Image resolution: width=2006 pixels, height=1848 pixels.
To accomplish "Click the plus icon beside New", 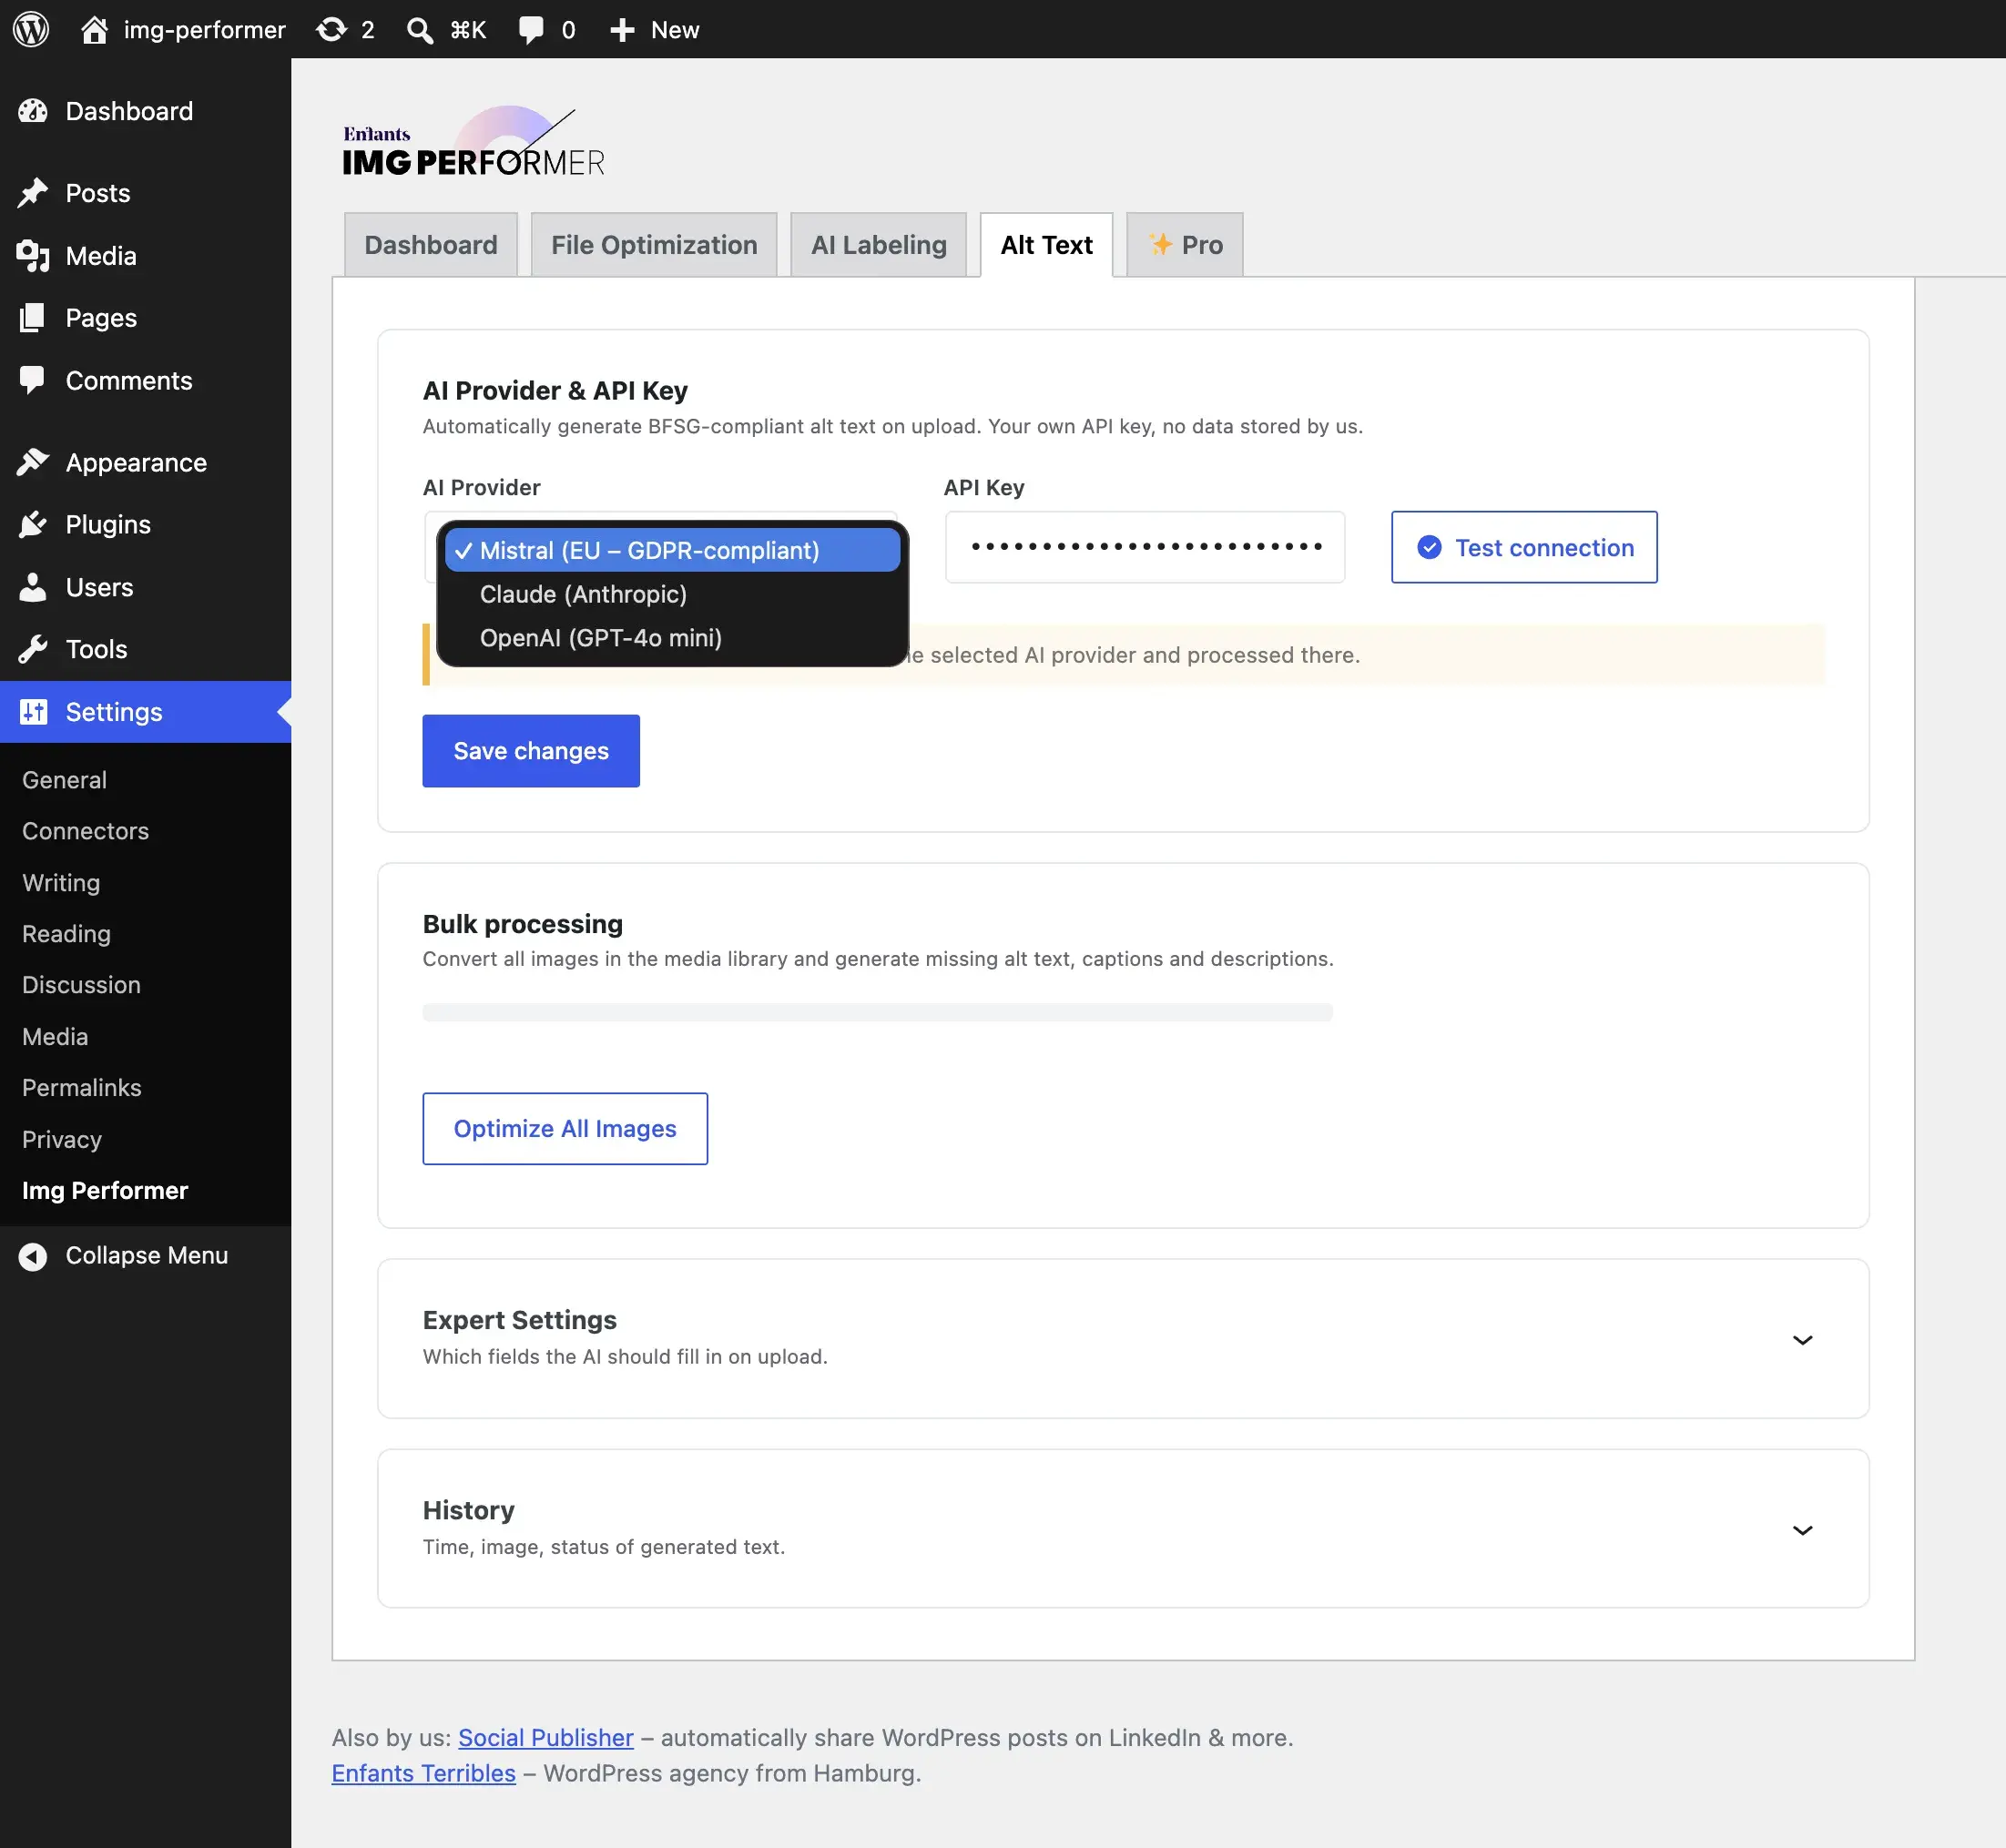I will [622, 30].
